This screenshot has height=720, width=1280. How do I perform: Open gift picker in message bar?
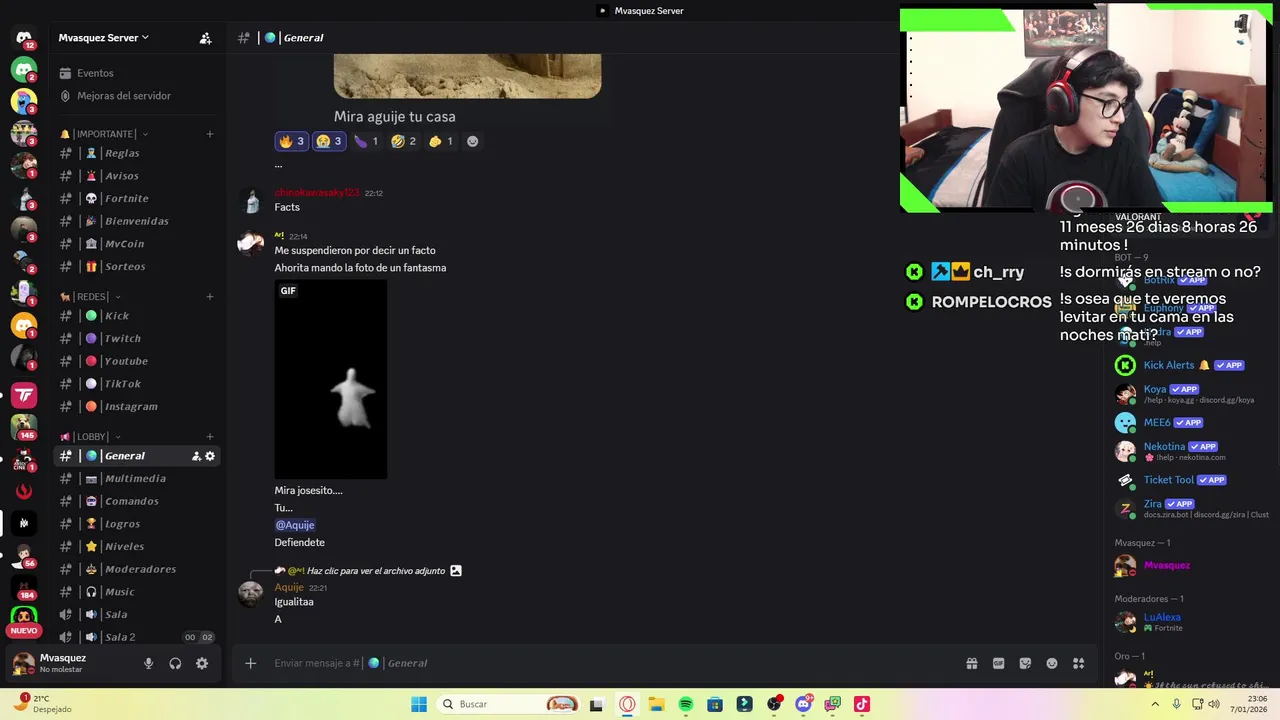point(971,663)
